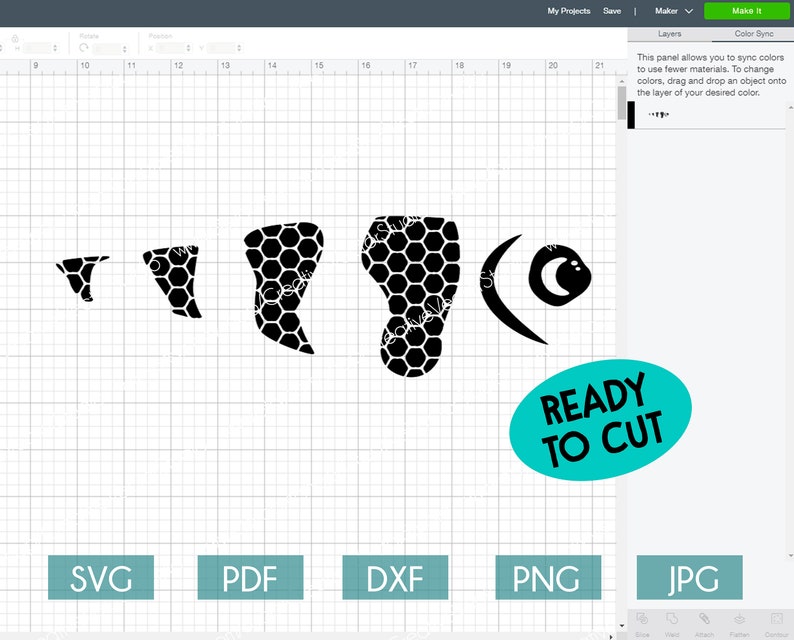Click the right panel scroll-down arrow

coord(791,555)
